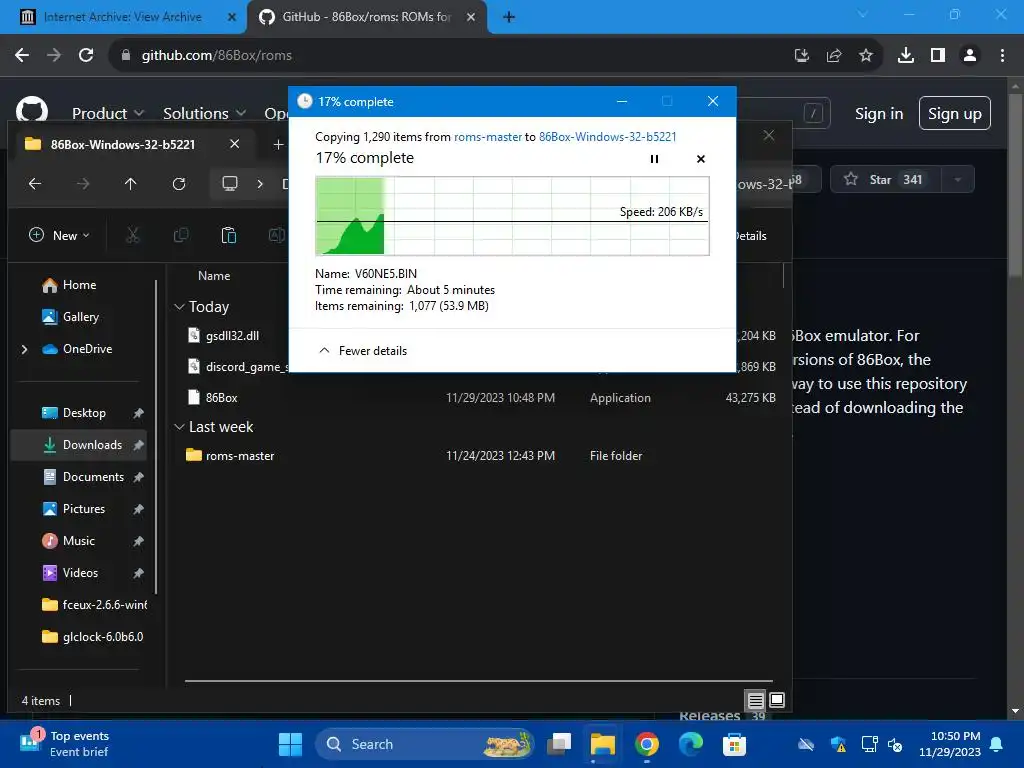Viewport: 1024px width, 768px height.
Task: Open Pictures in quick access
Action: coord(84,509)
